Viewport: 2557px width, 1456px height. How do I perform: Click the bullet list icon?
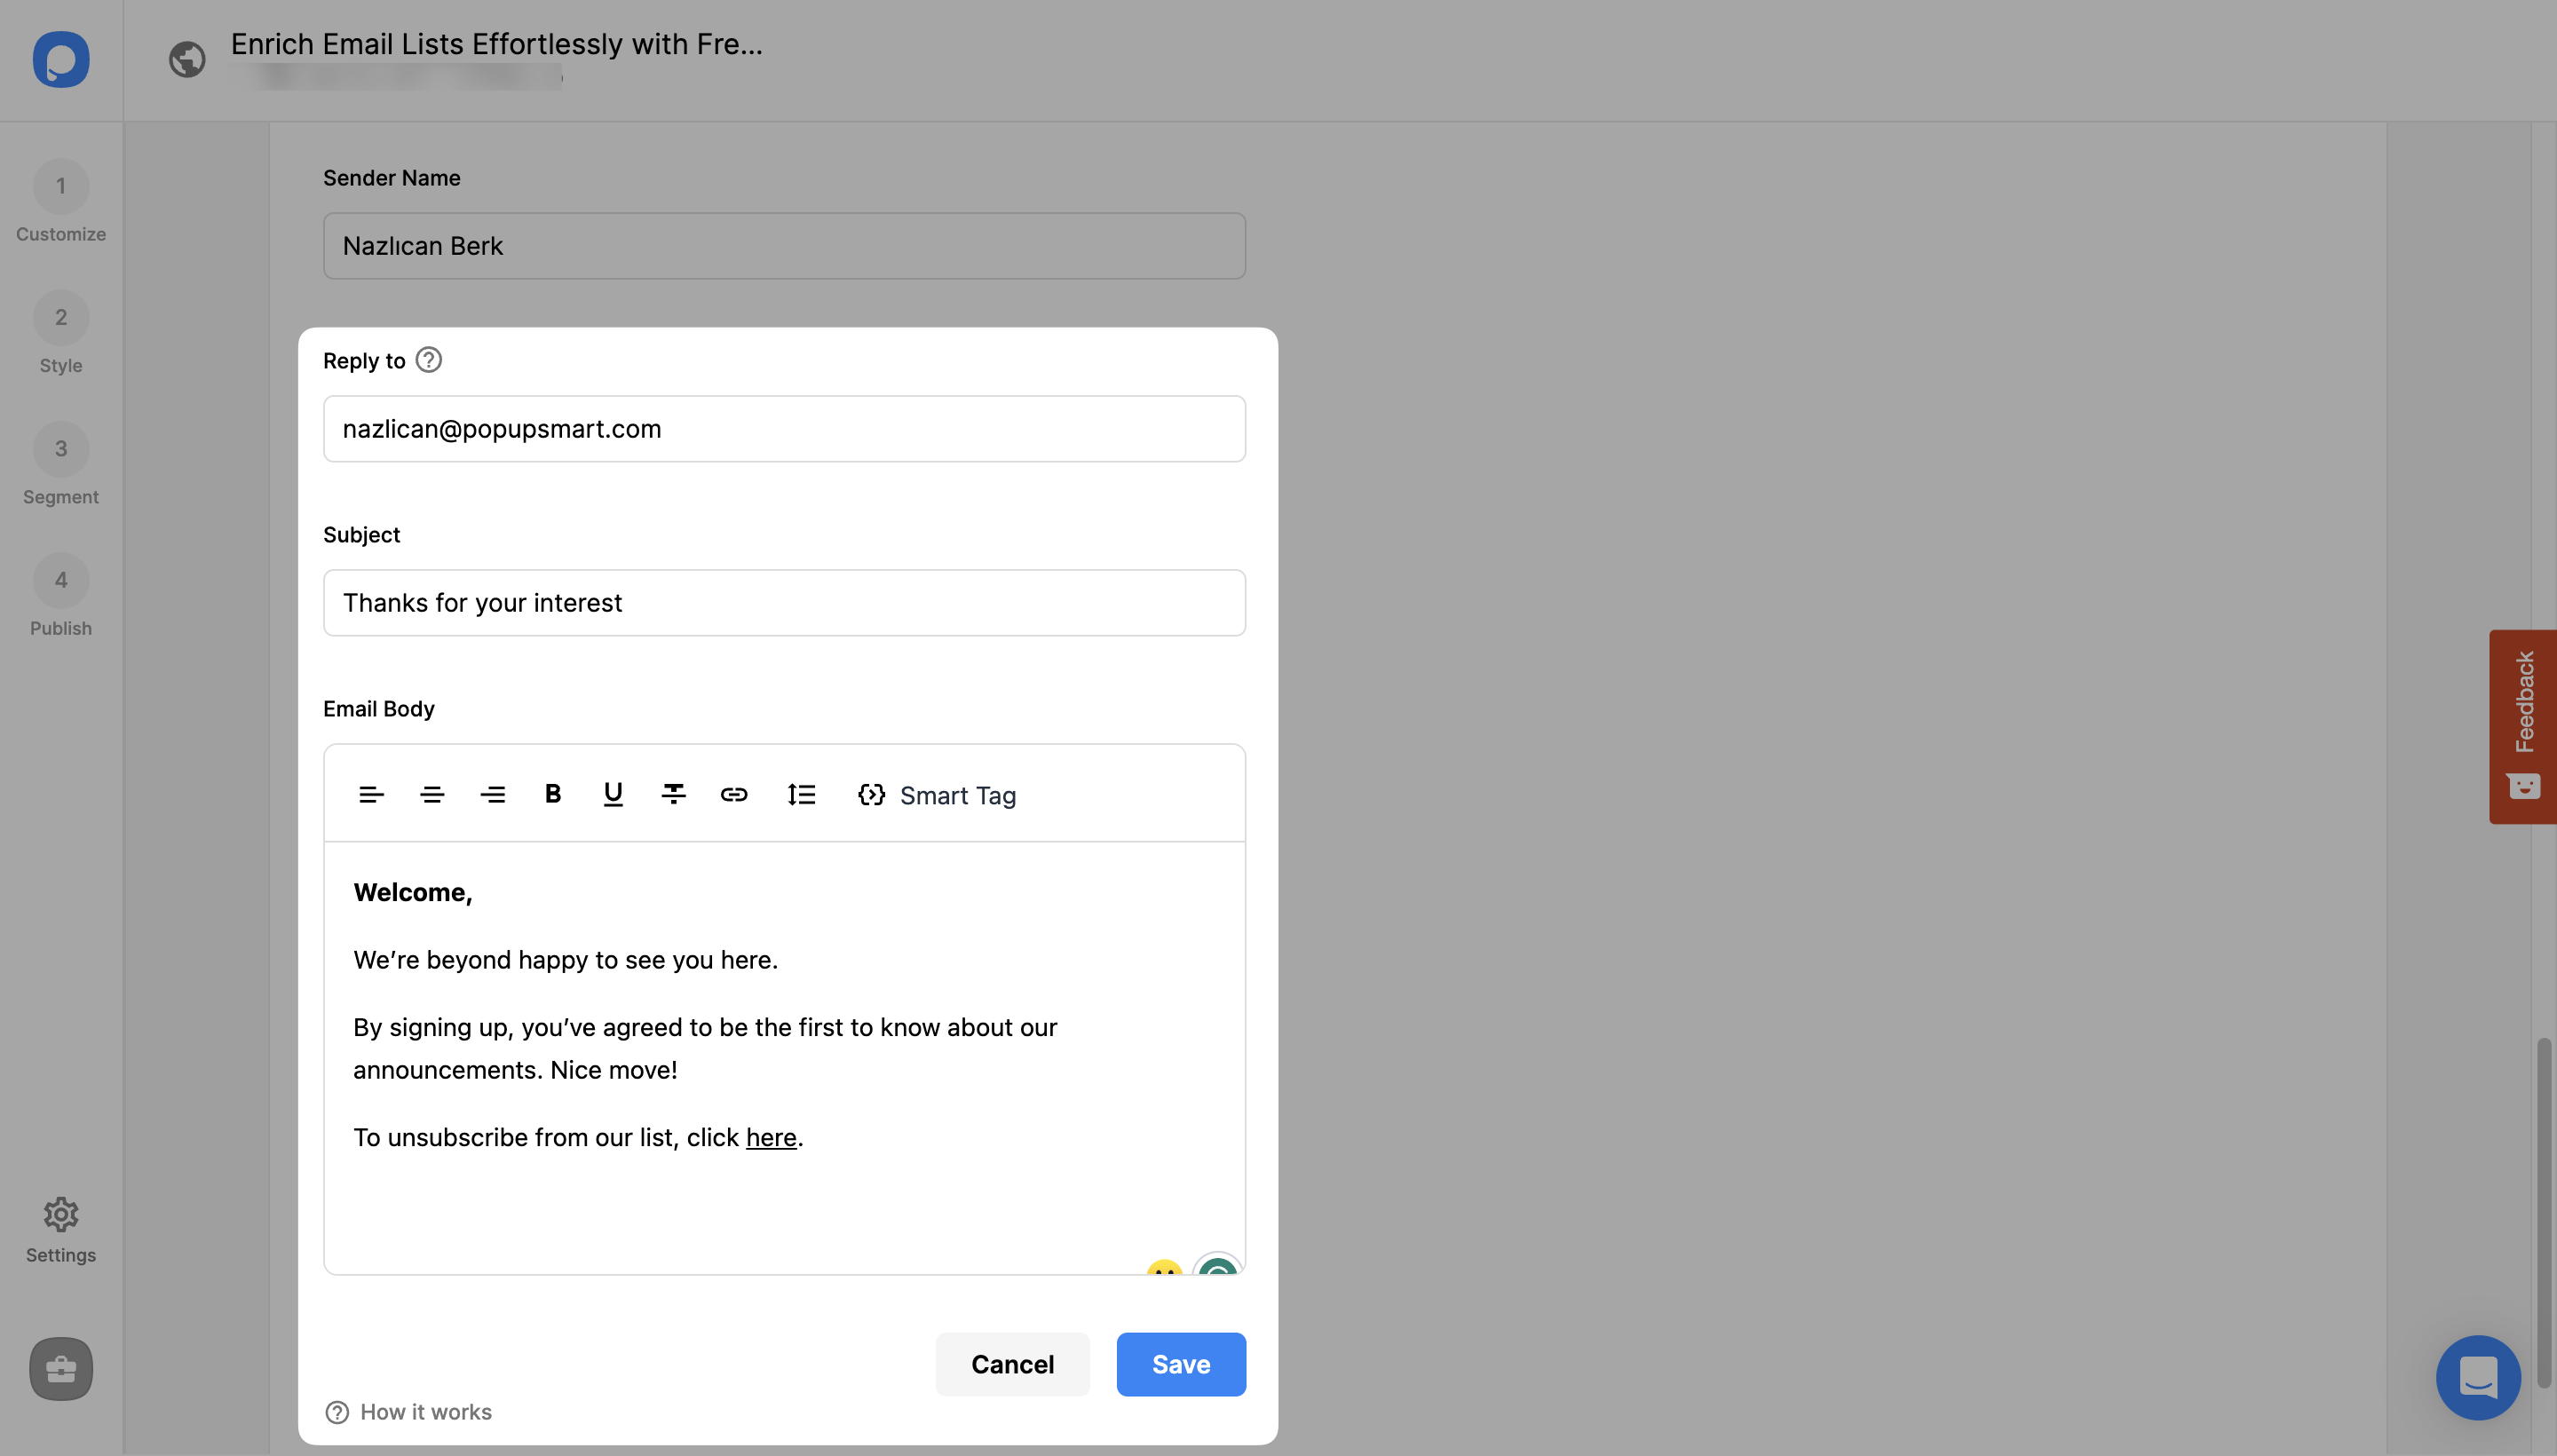(x=801, y=794)
